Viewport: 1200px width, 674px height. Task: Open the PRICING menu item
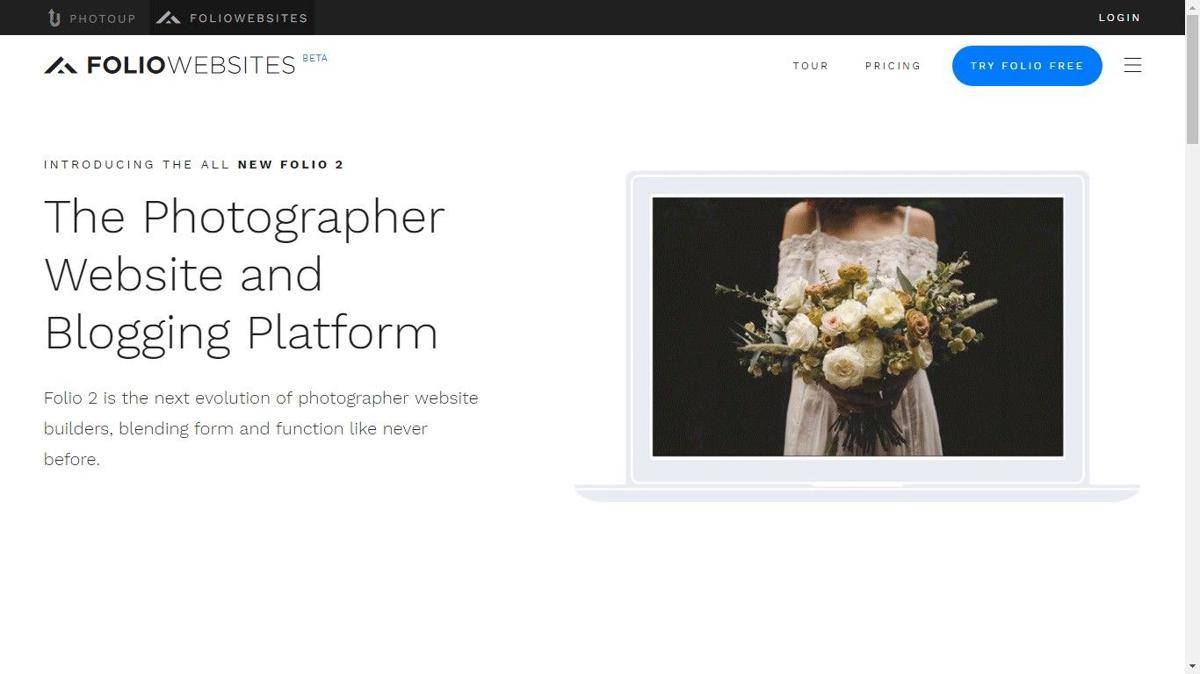point(893,66)
